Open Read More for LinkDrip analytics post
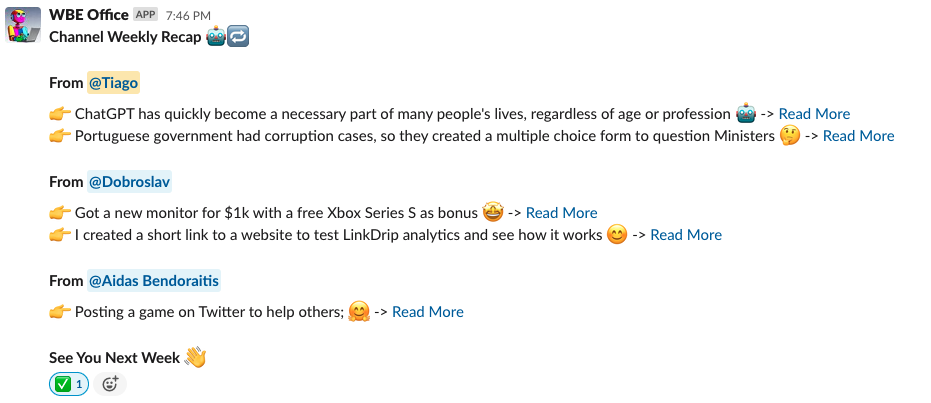931x403 pixels. [685, 235]
